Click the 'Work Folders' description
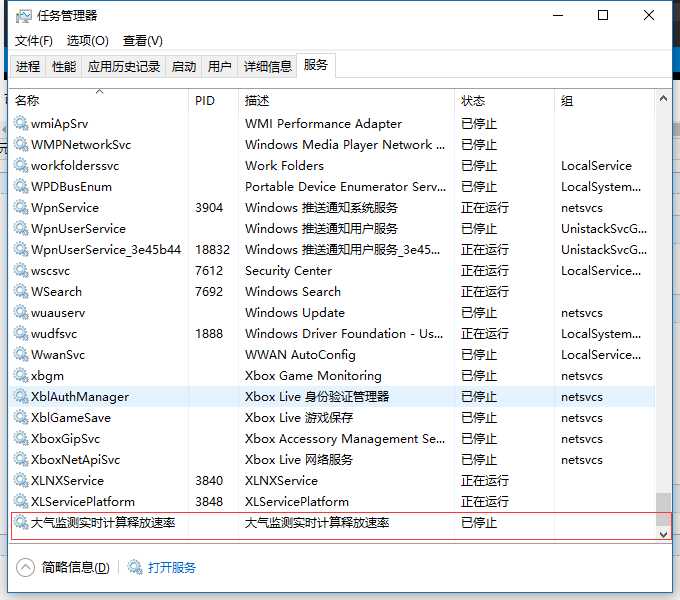Screen dimensions: 680x600 (x=284, y=165)
